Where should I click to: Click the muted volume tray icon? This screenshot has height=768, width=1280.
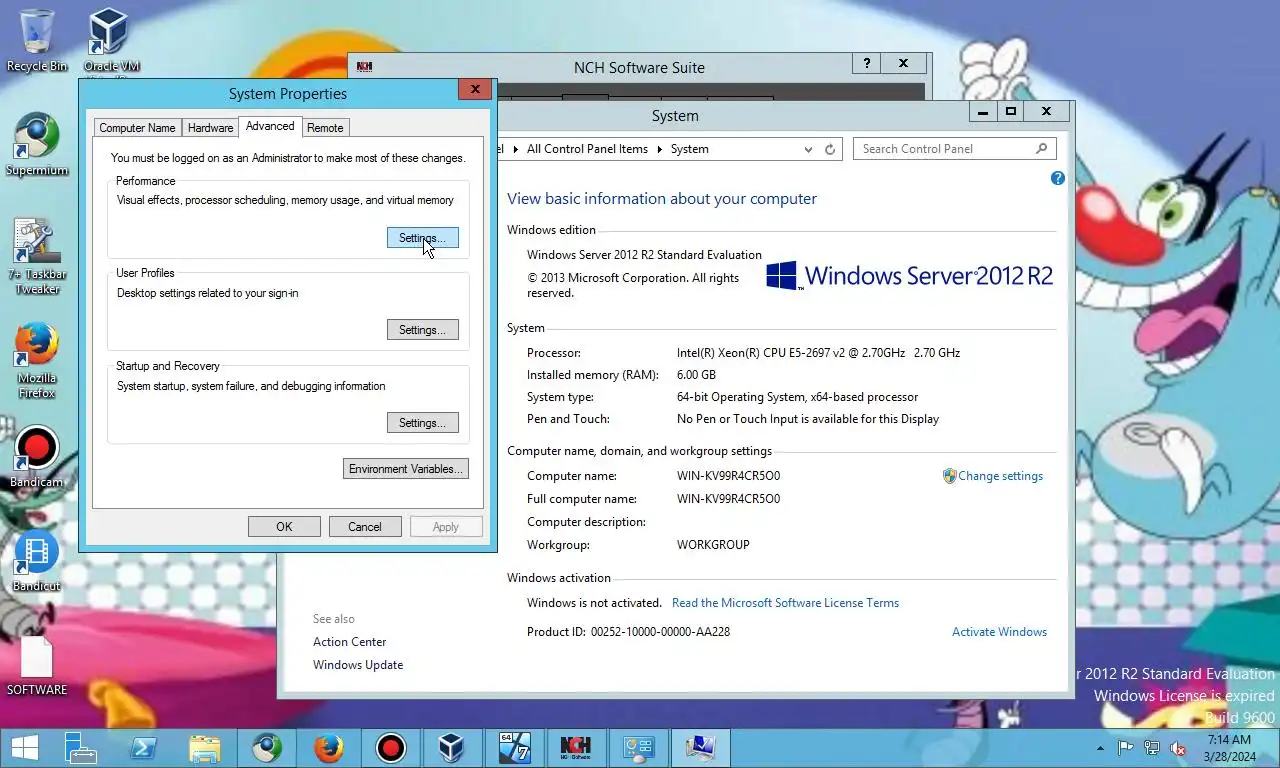1178,748
